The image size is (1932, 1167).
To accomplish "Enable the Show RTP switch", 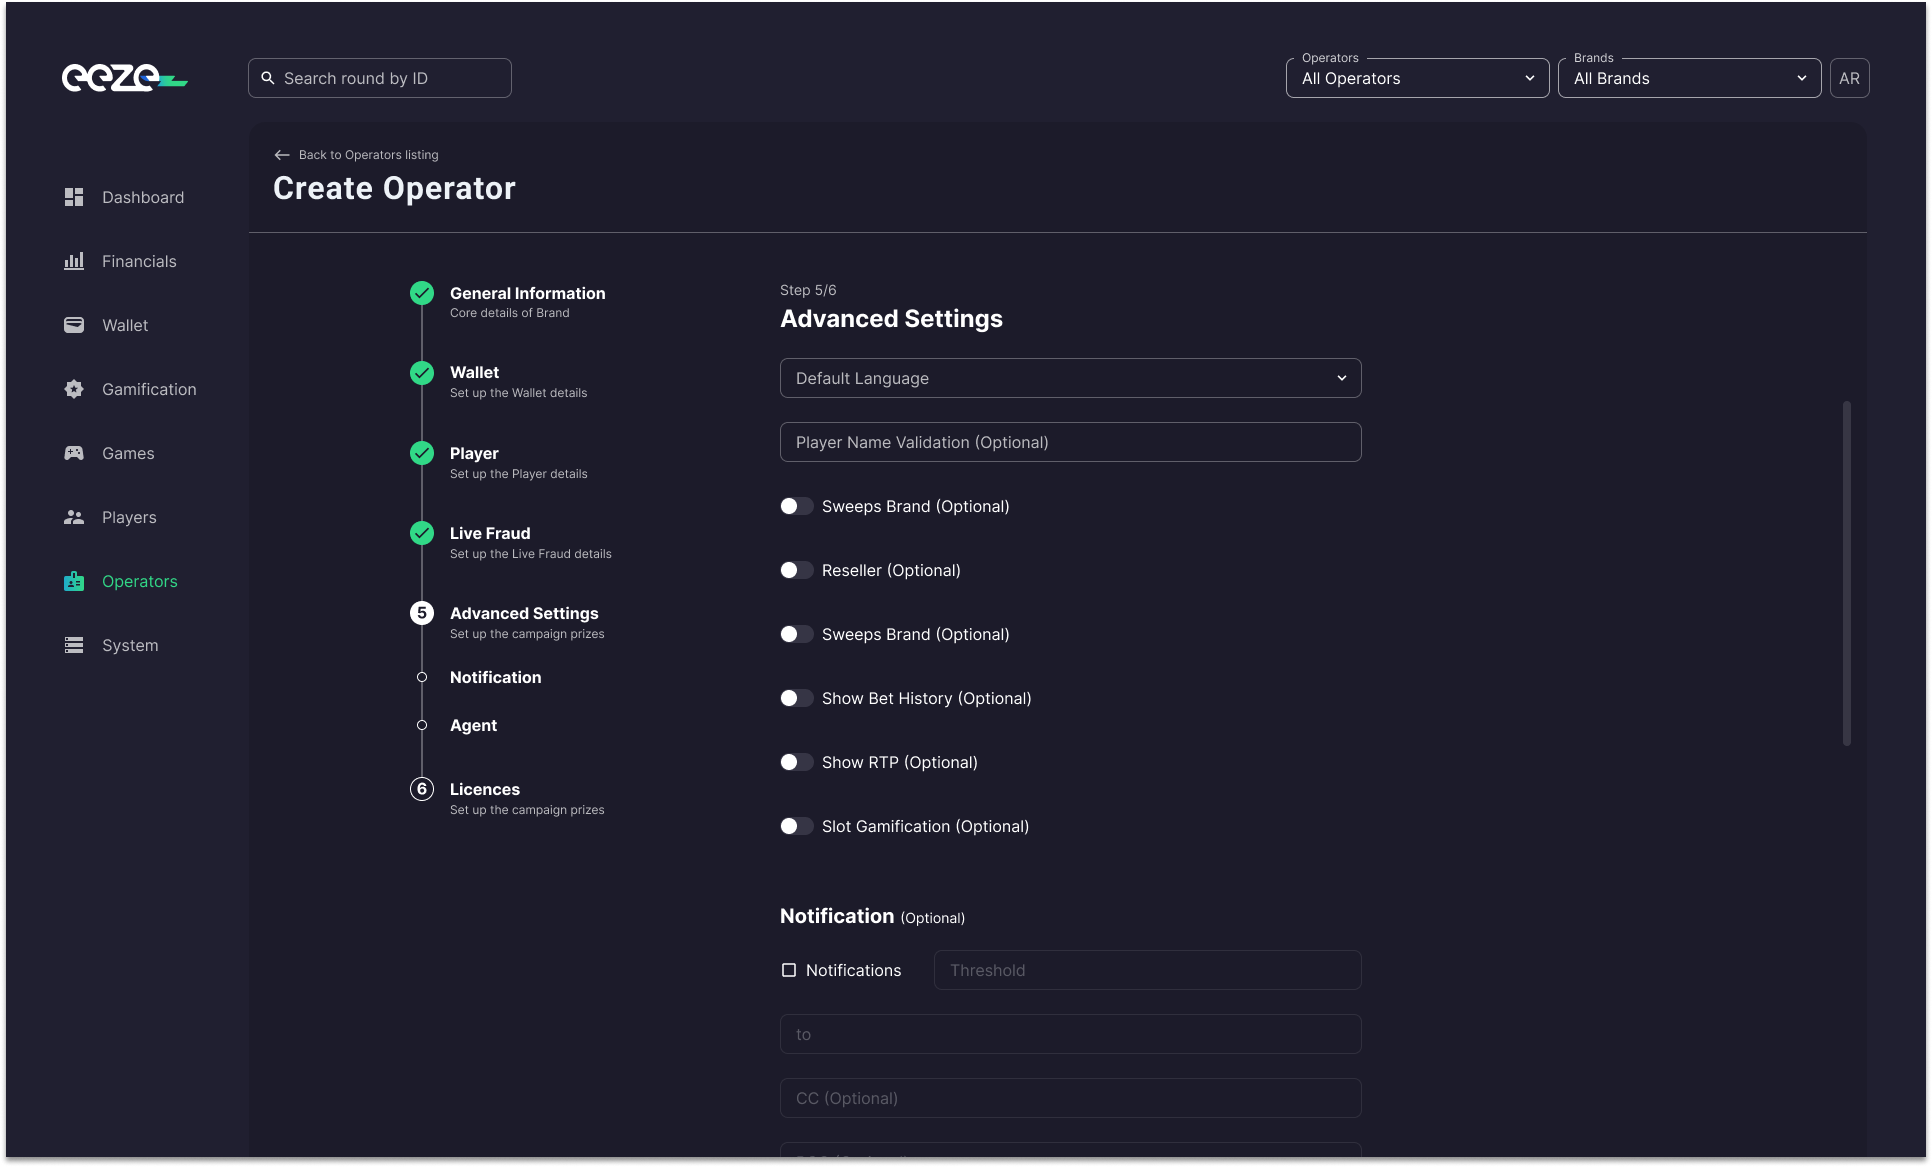I will coord(796,762).
